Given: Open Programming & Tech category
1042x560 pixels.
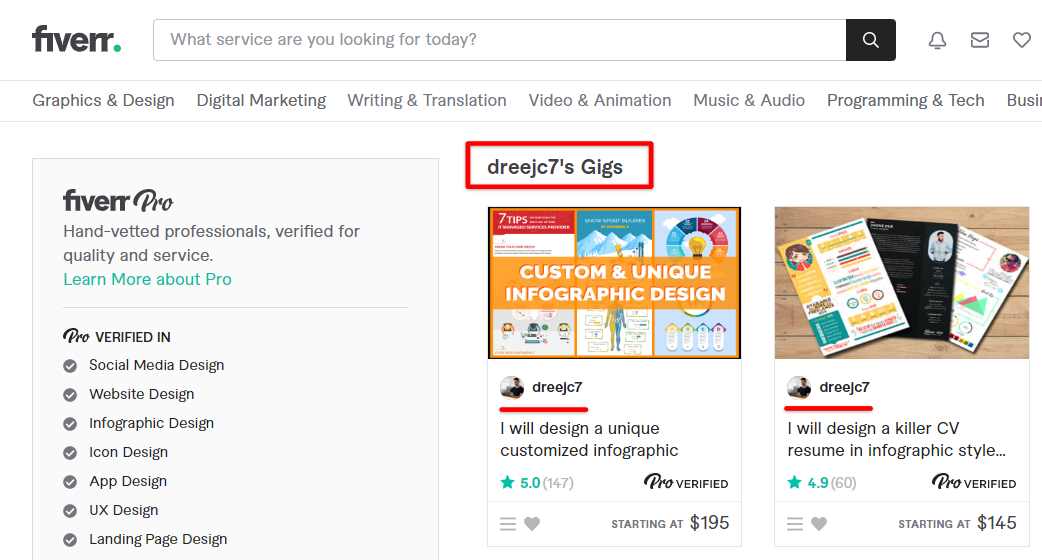Looking at the screenshot, I should [x=906, y=100].
